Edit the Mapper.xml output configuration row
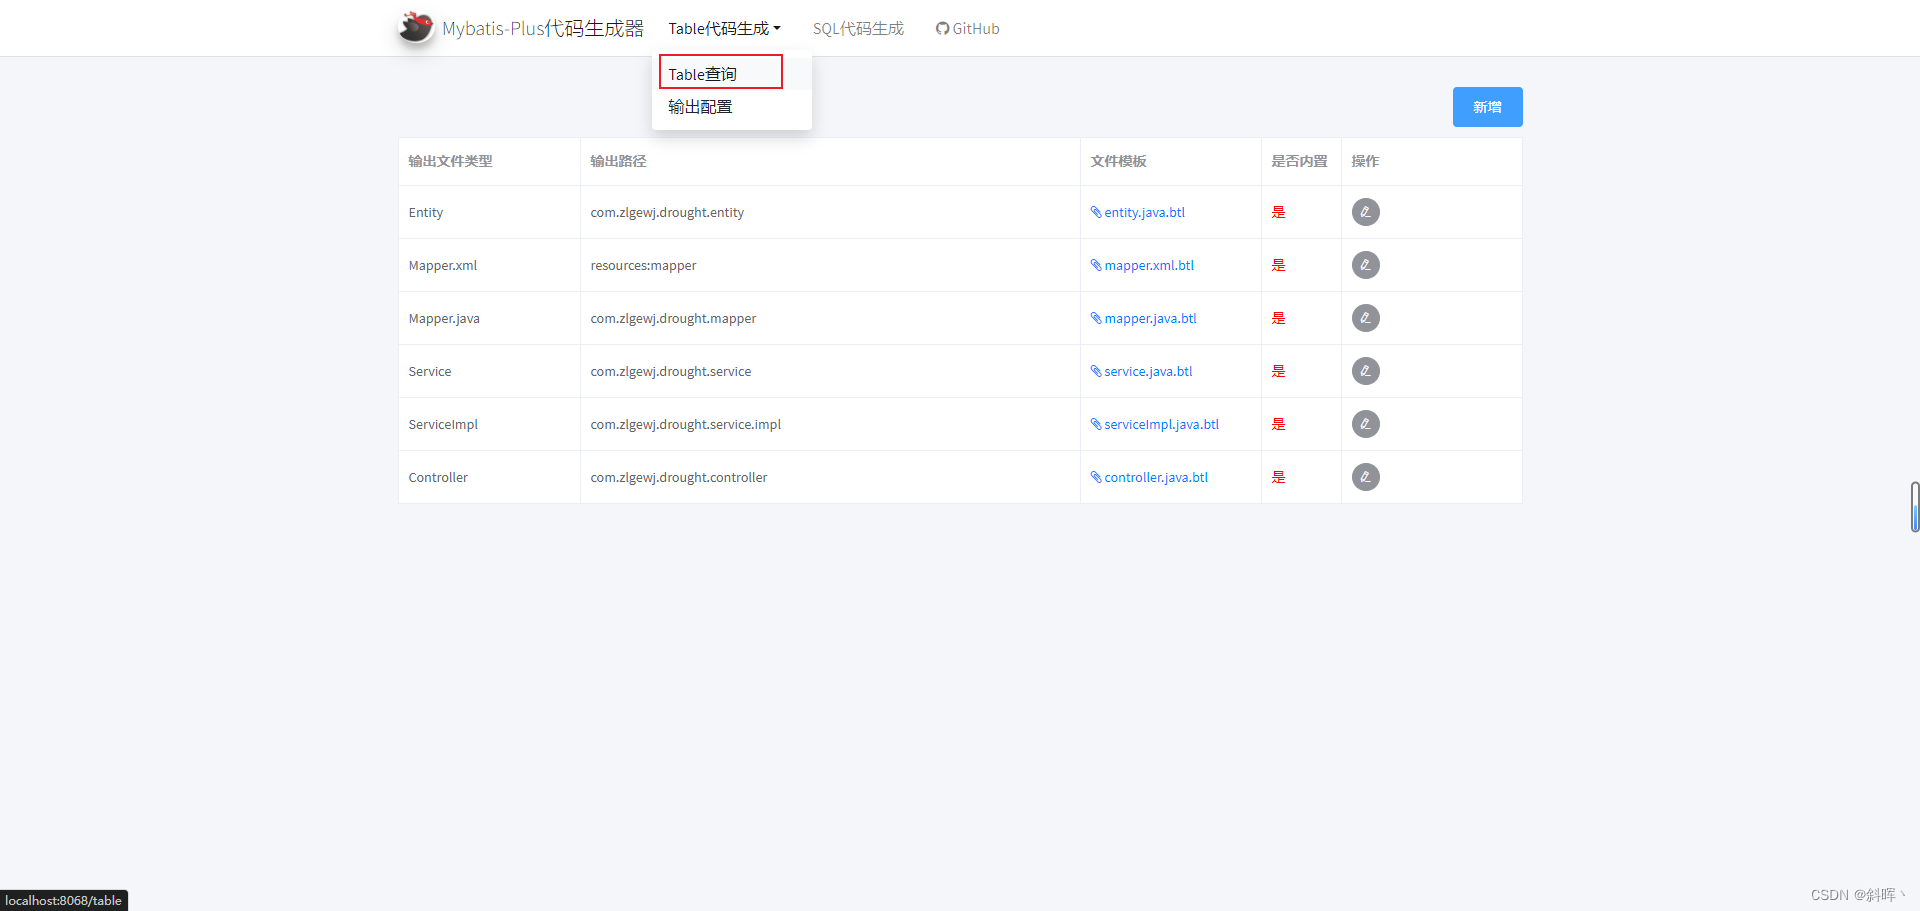1920x911 pixels. pos(1365,265)
